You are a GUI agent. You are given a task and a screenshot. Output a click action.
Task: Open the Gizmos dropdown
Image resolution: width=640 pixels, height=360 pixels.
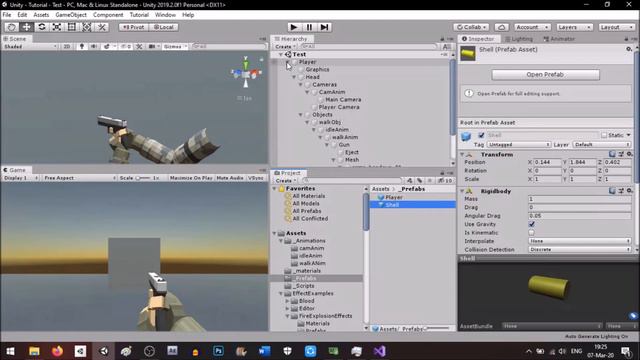(x=175, y=46)
